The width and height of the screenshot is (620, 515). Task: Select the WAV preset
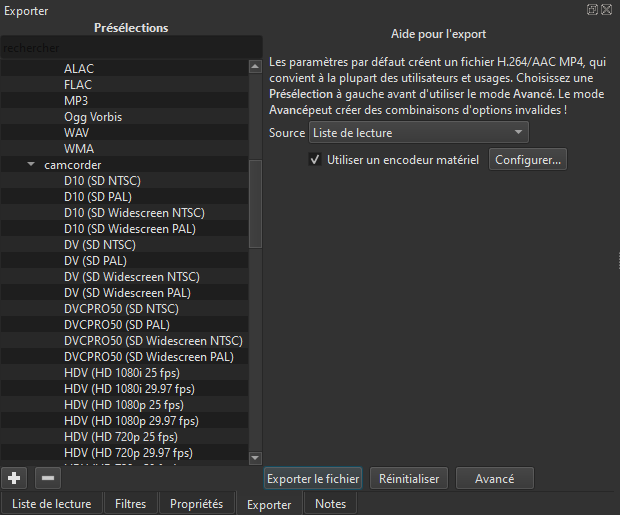coord(125,133)
